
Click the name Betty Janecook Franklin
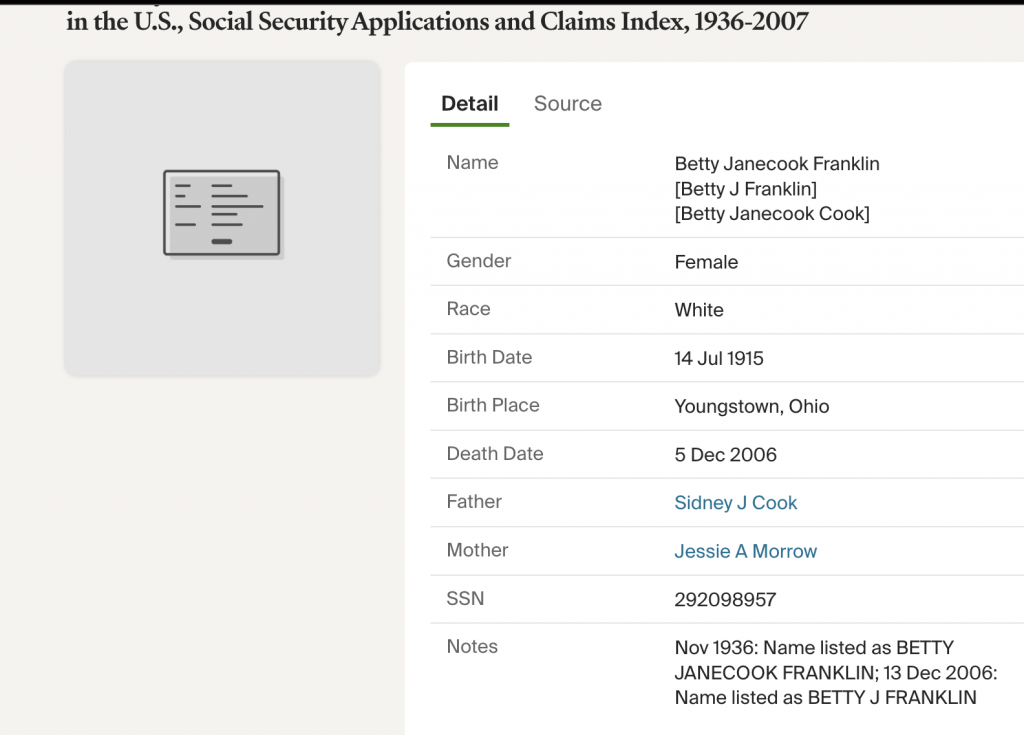(776, 164)
